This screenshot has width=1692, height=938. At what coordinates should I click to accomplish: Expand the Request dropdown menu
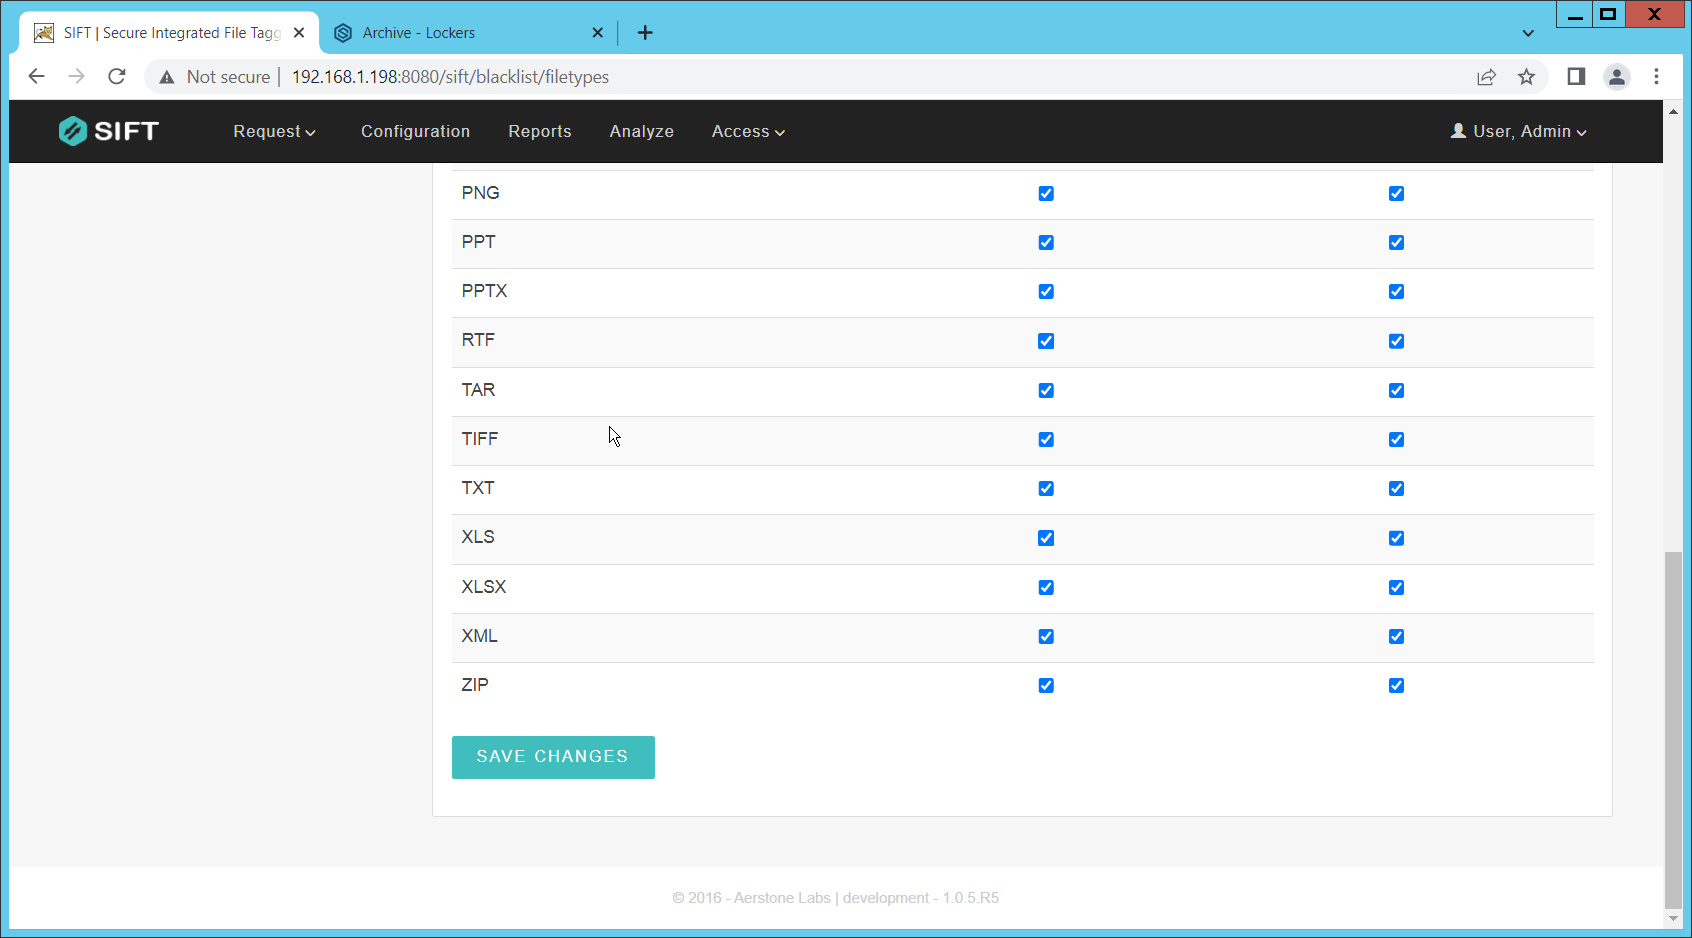tap(274, 132)
